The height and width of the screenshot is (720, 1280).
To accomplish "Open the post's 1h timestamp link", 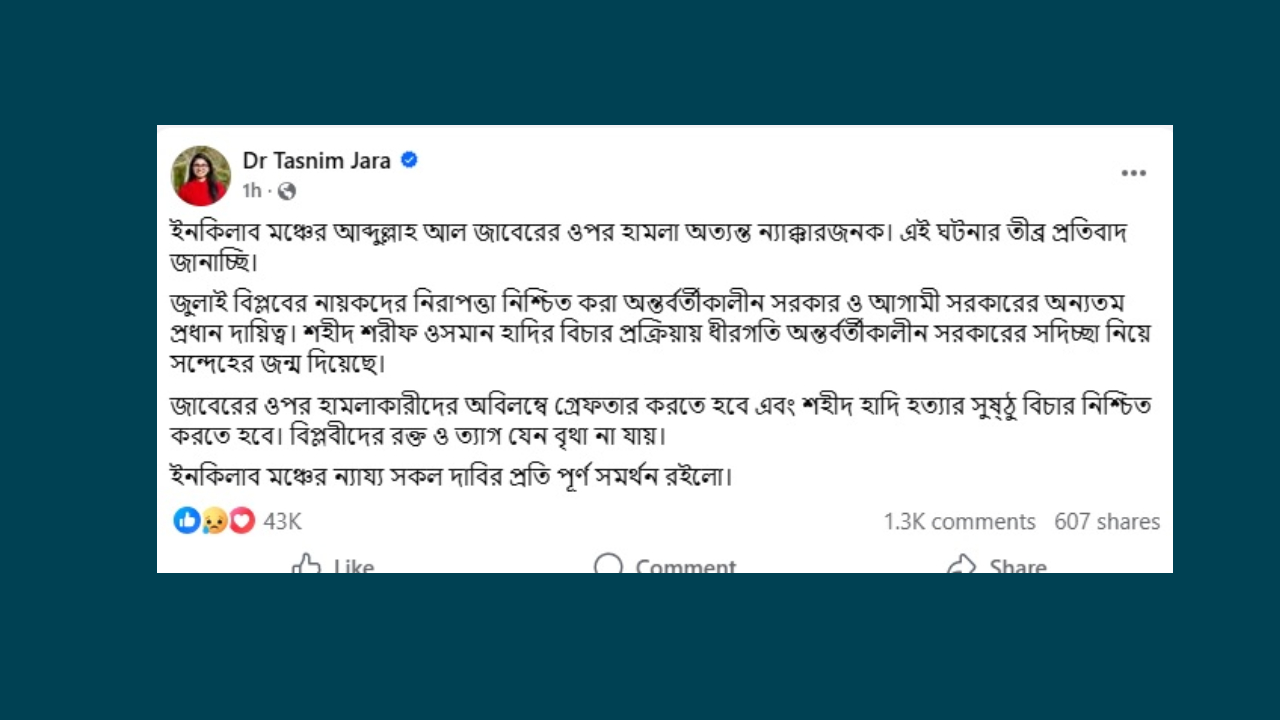I will [x=251, y=191].
